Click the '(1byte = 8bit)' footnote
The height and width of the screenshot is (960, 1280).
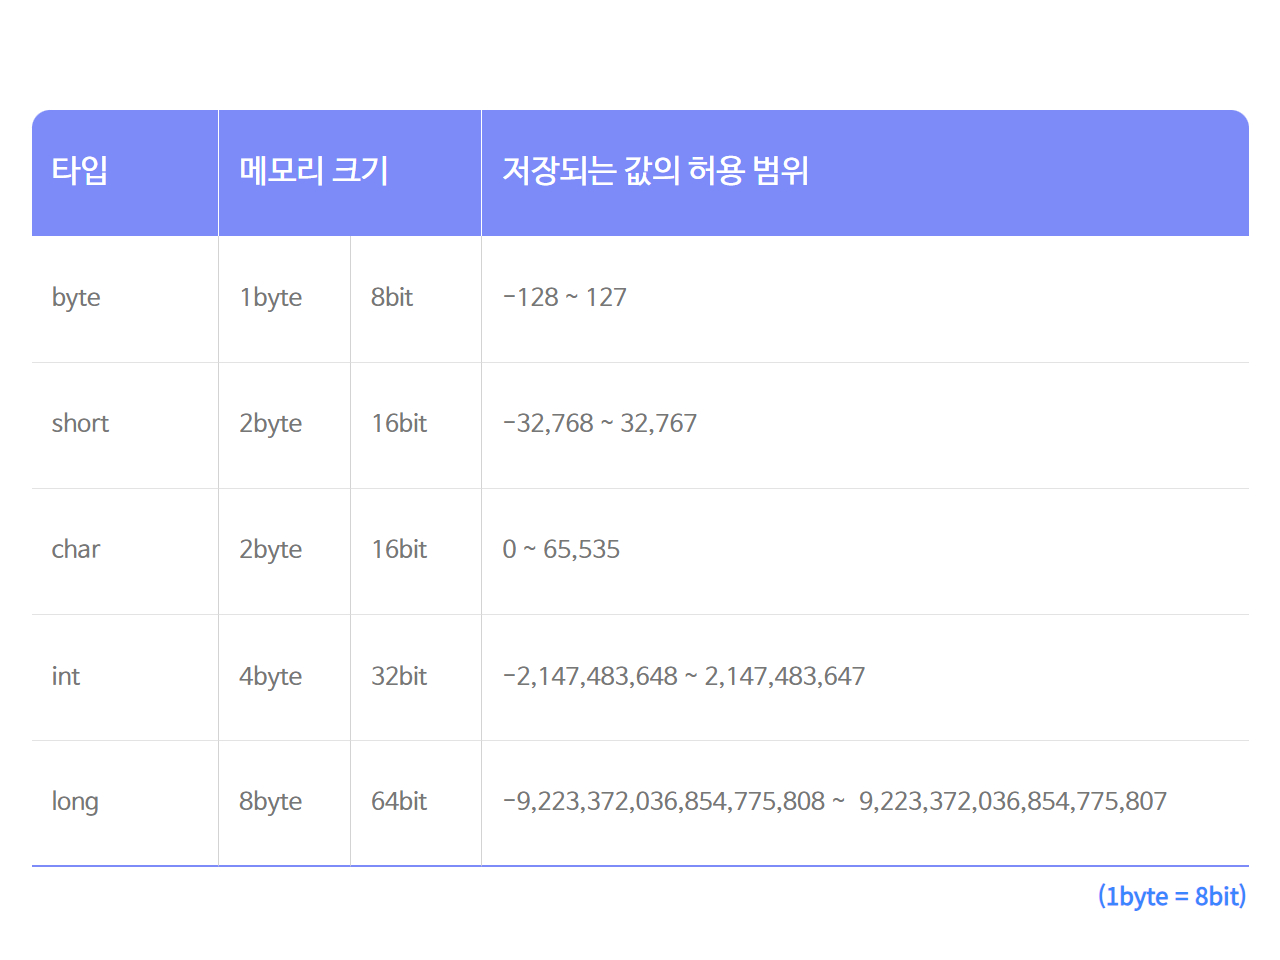(1172, 896)
